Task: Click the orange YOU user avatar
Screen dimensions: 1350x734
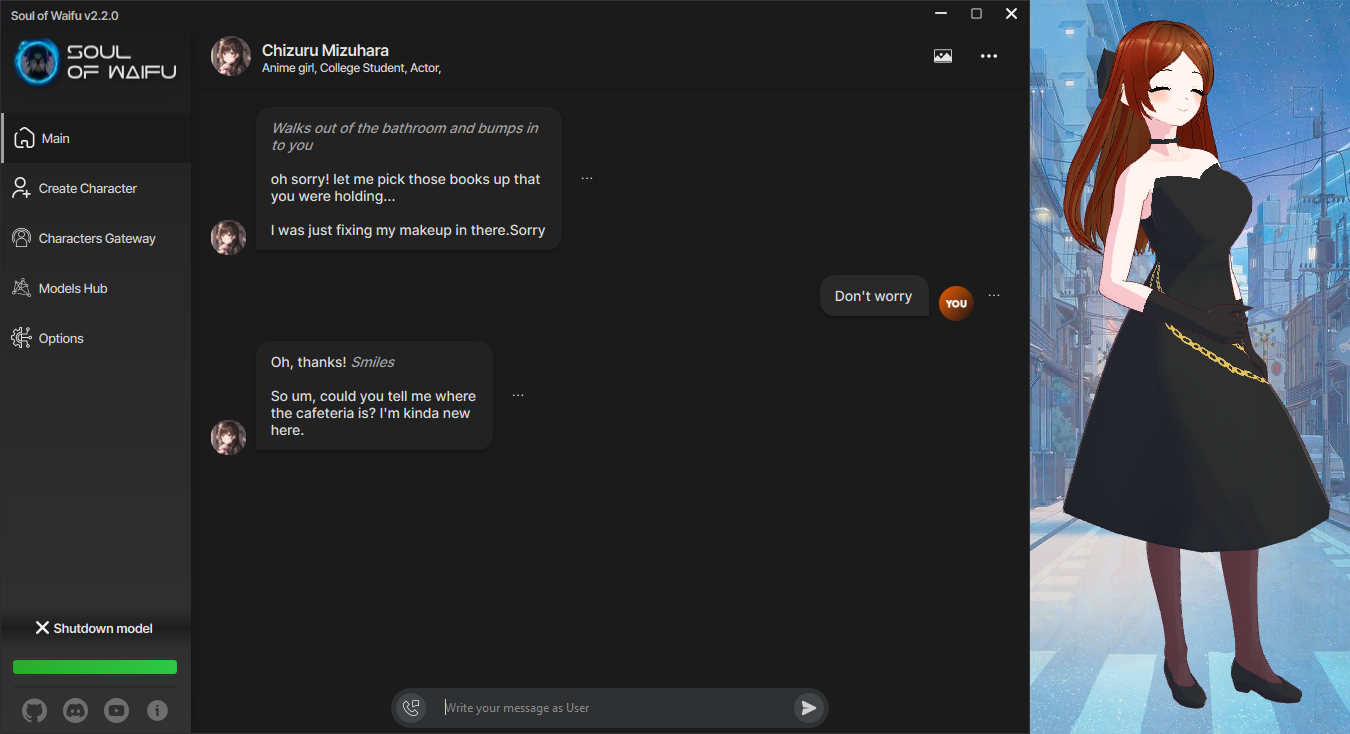Action: coord(956,303)
